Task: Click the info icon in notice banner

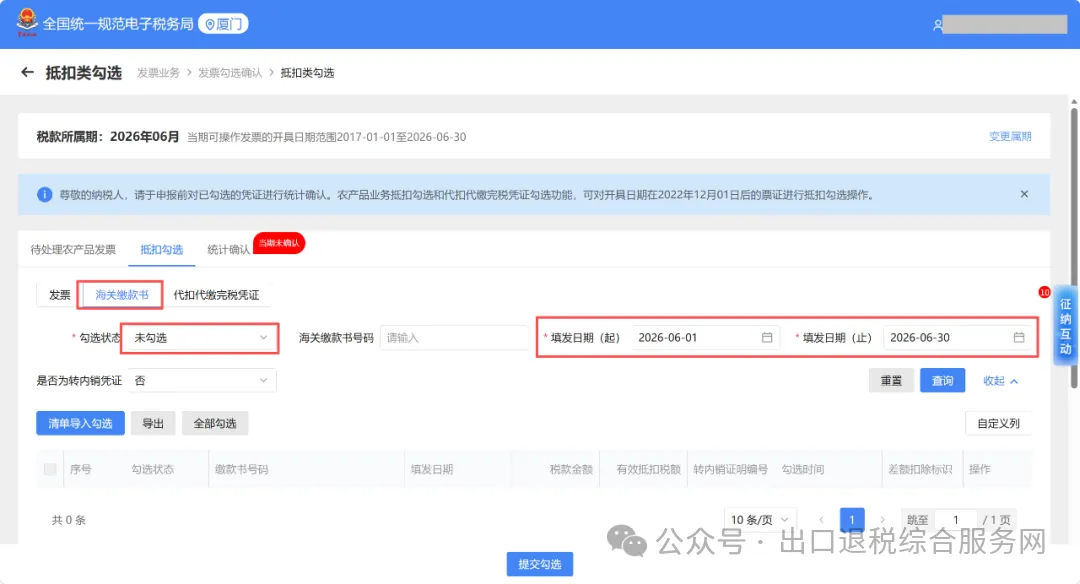Action: pos(44,195)
